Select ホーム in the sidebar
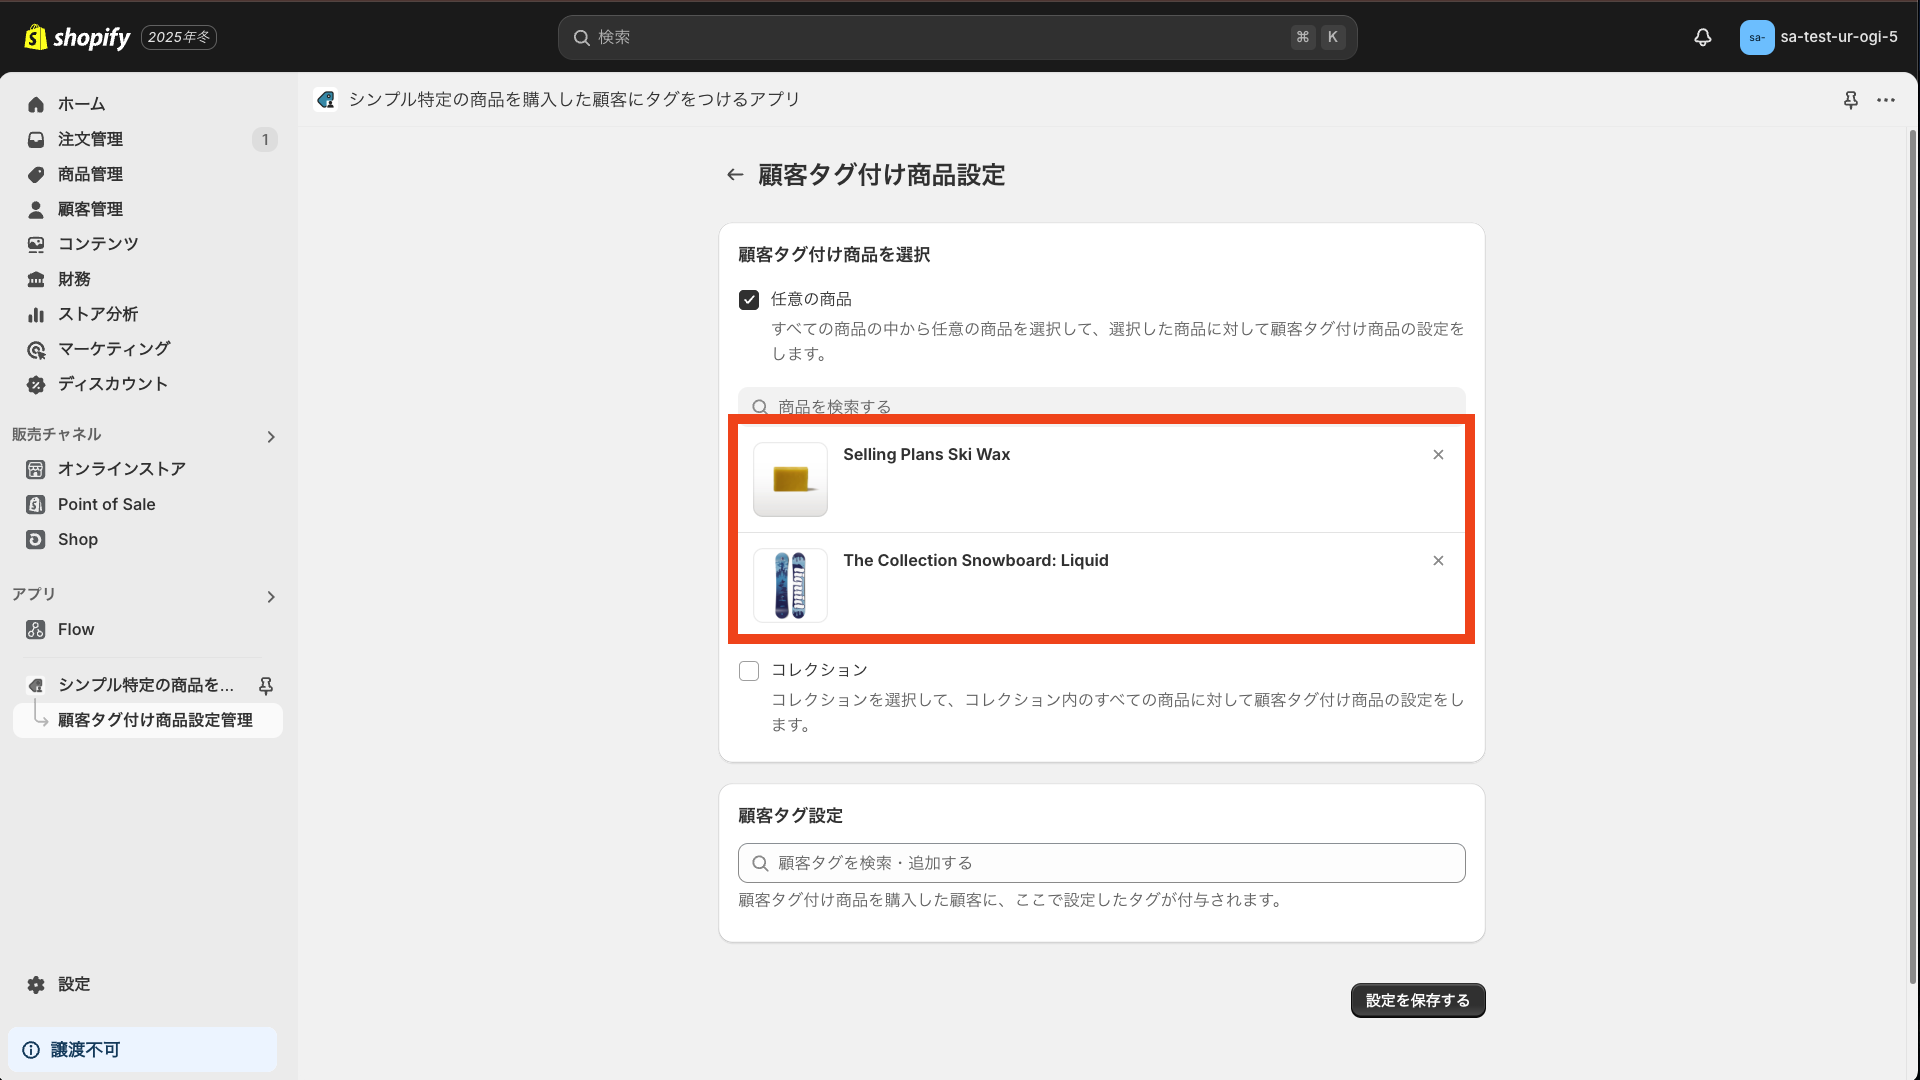The image size is (1920, 1080). 82,104
